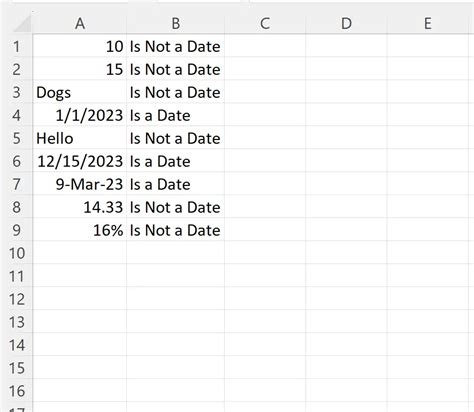The image size is (474, 412).
Task: Select the cell with 12/15/2023
Action: (x=80, y=161)
